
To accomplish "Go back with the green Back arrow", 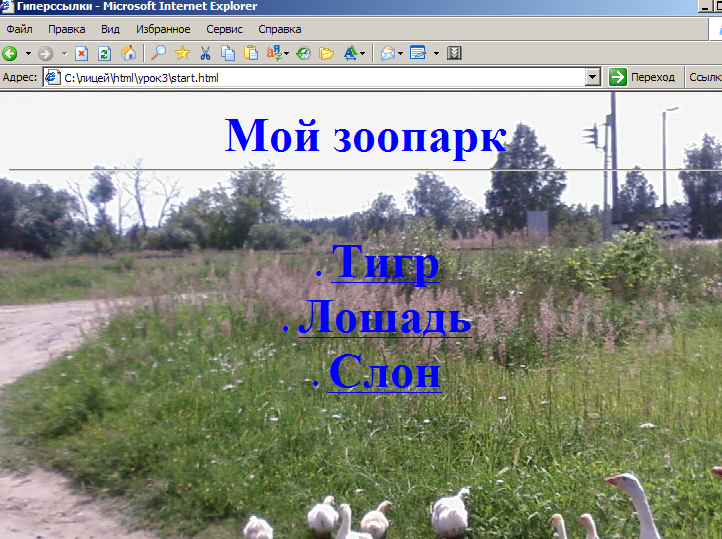I will coord(10,53).
